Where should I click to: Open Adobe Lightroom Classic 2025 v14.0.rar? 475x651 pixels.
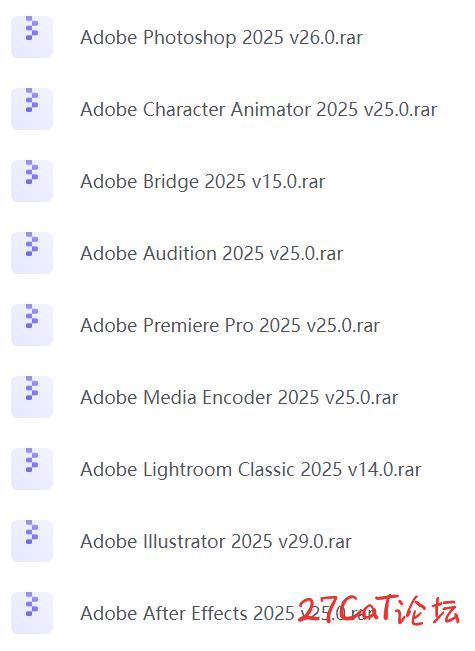pyautogui.click(x=251, y=470)
